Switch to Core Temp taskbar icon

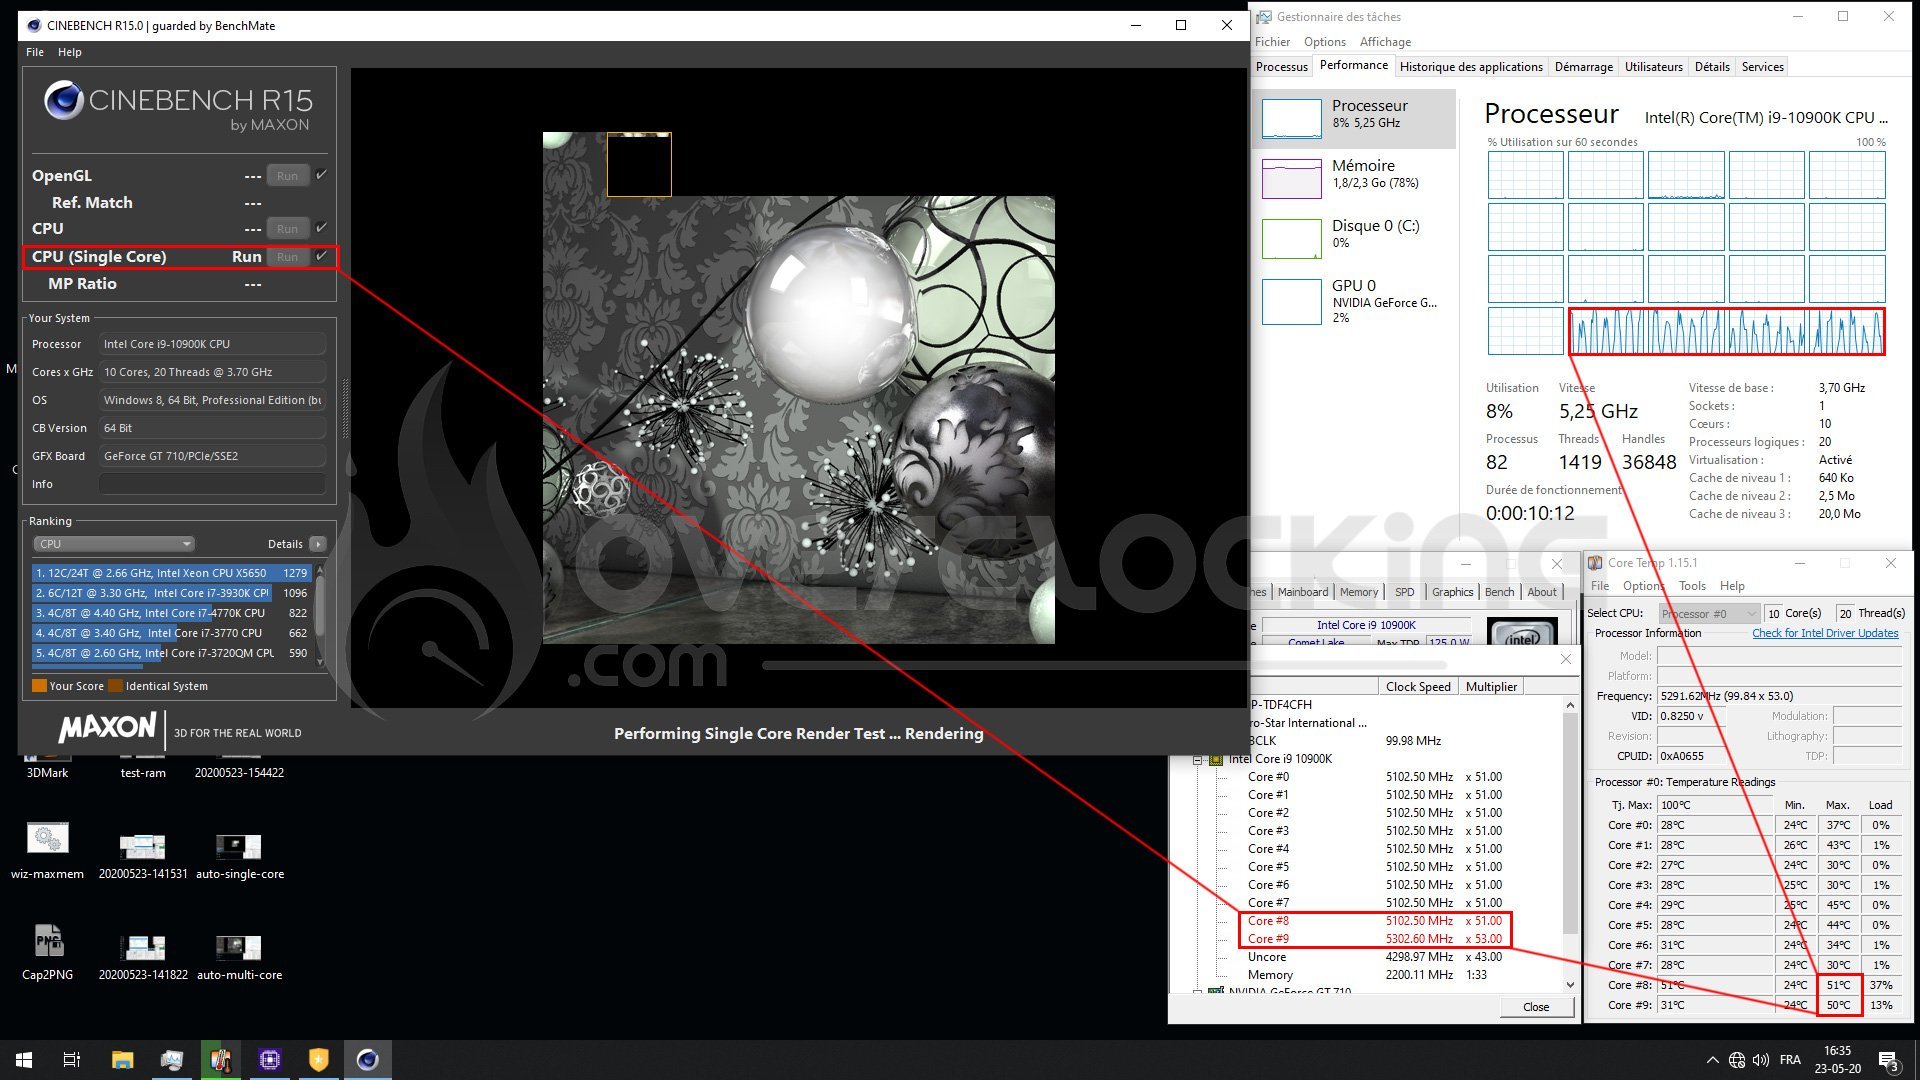point(220,1060)
